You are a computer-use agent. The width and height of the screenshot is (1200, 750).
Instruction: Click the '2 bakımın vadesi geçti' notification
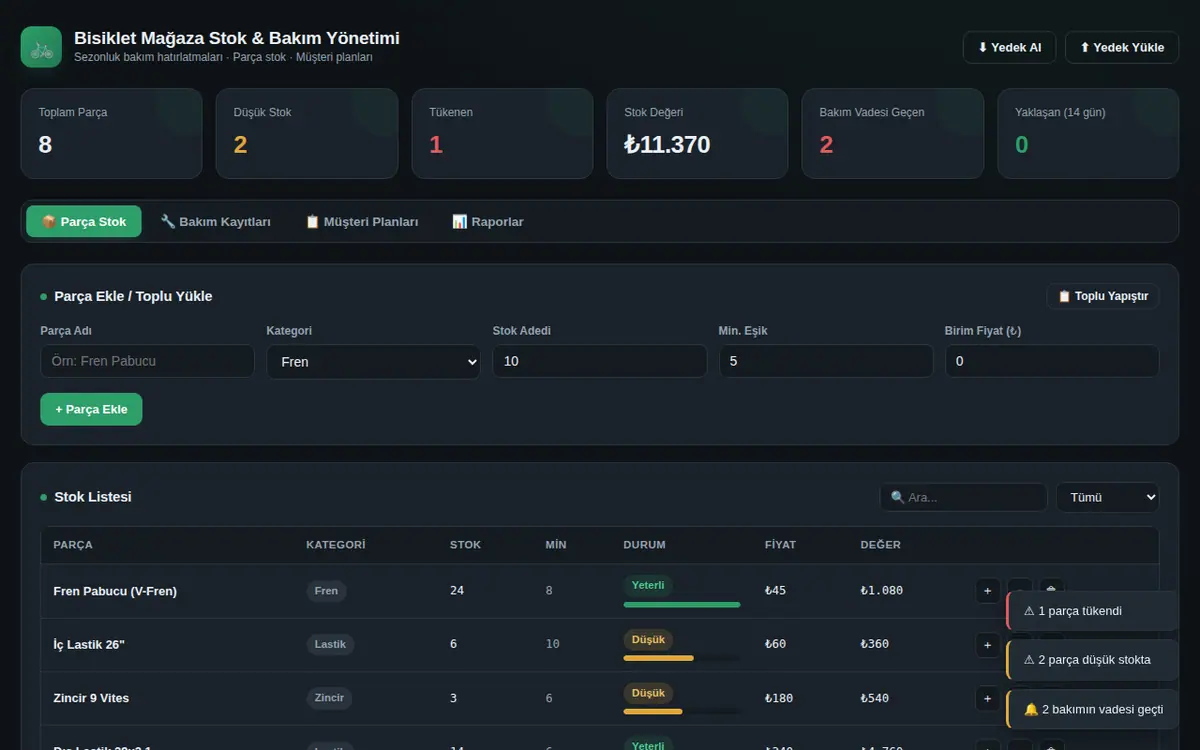[1092, 709]
